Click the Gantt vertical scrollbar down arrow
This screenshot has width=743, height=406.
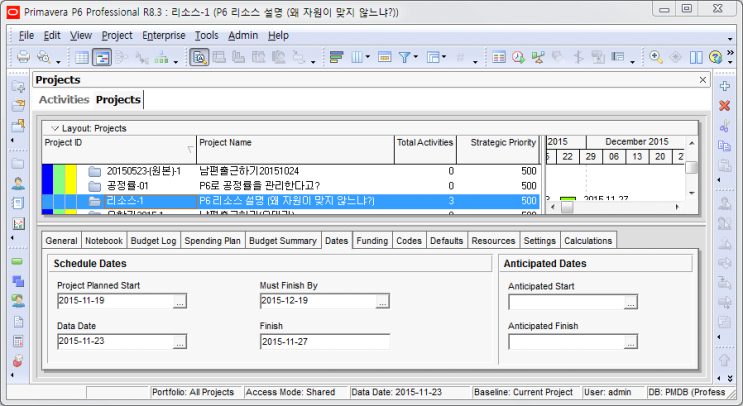(x=691, y=193)
